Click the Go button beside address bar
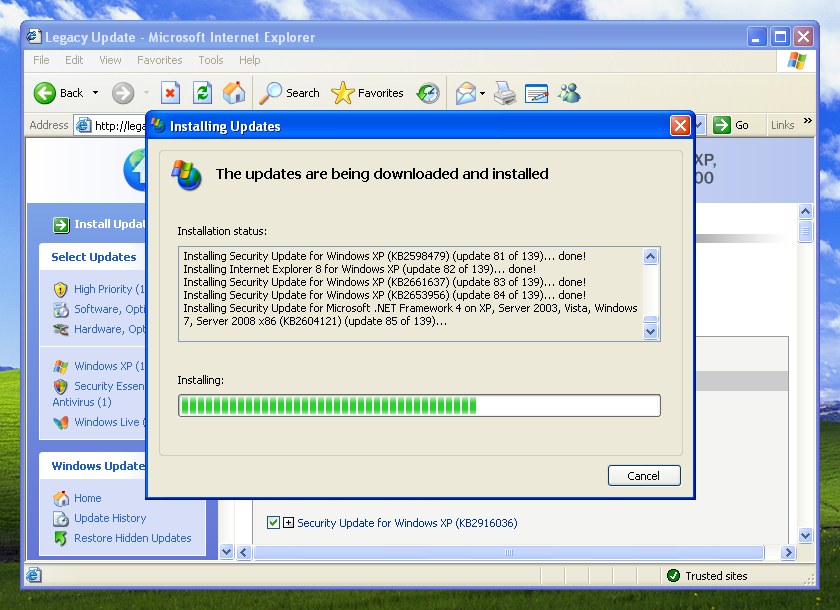This screenshot has height=610, width=840. [731, 125]
